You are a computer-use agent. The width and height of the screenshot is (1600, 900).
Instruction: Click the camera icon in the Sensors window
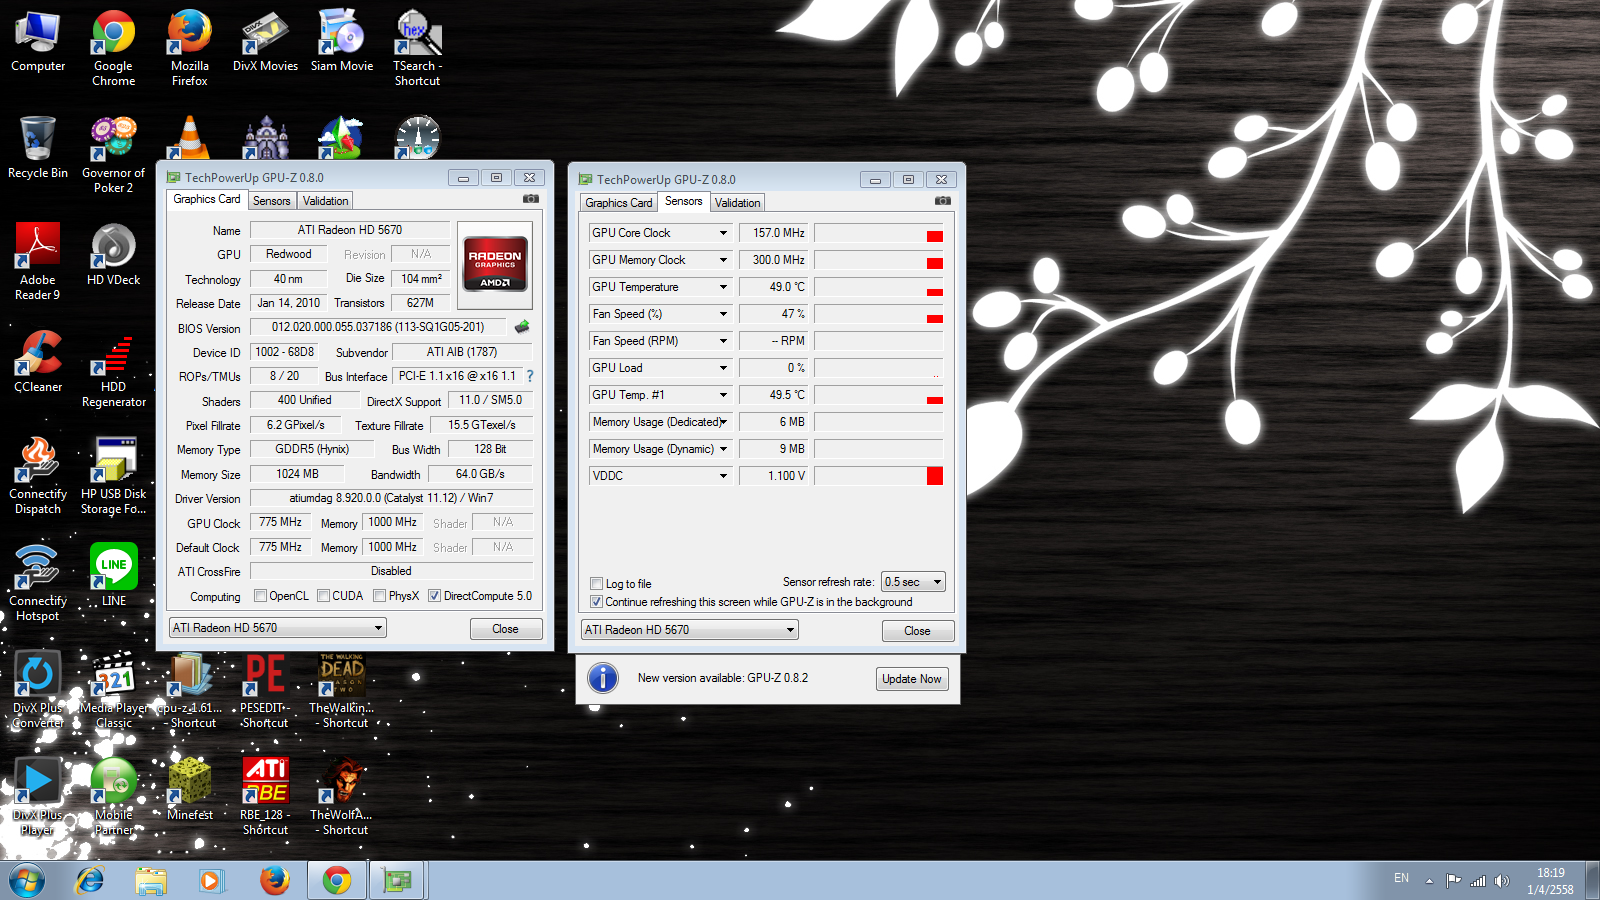coord(942,201)
